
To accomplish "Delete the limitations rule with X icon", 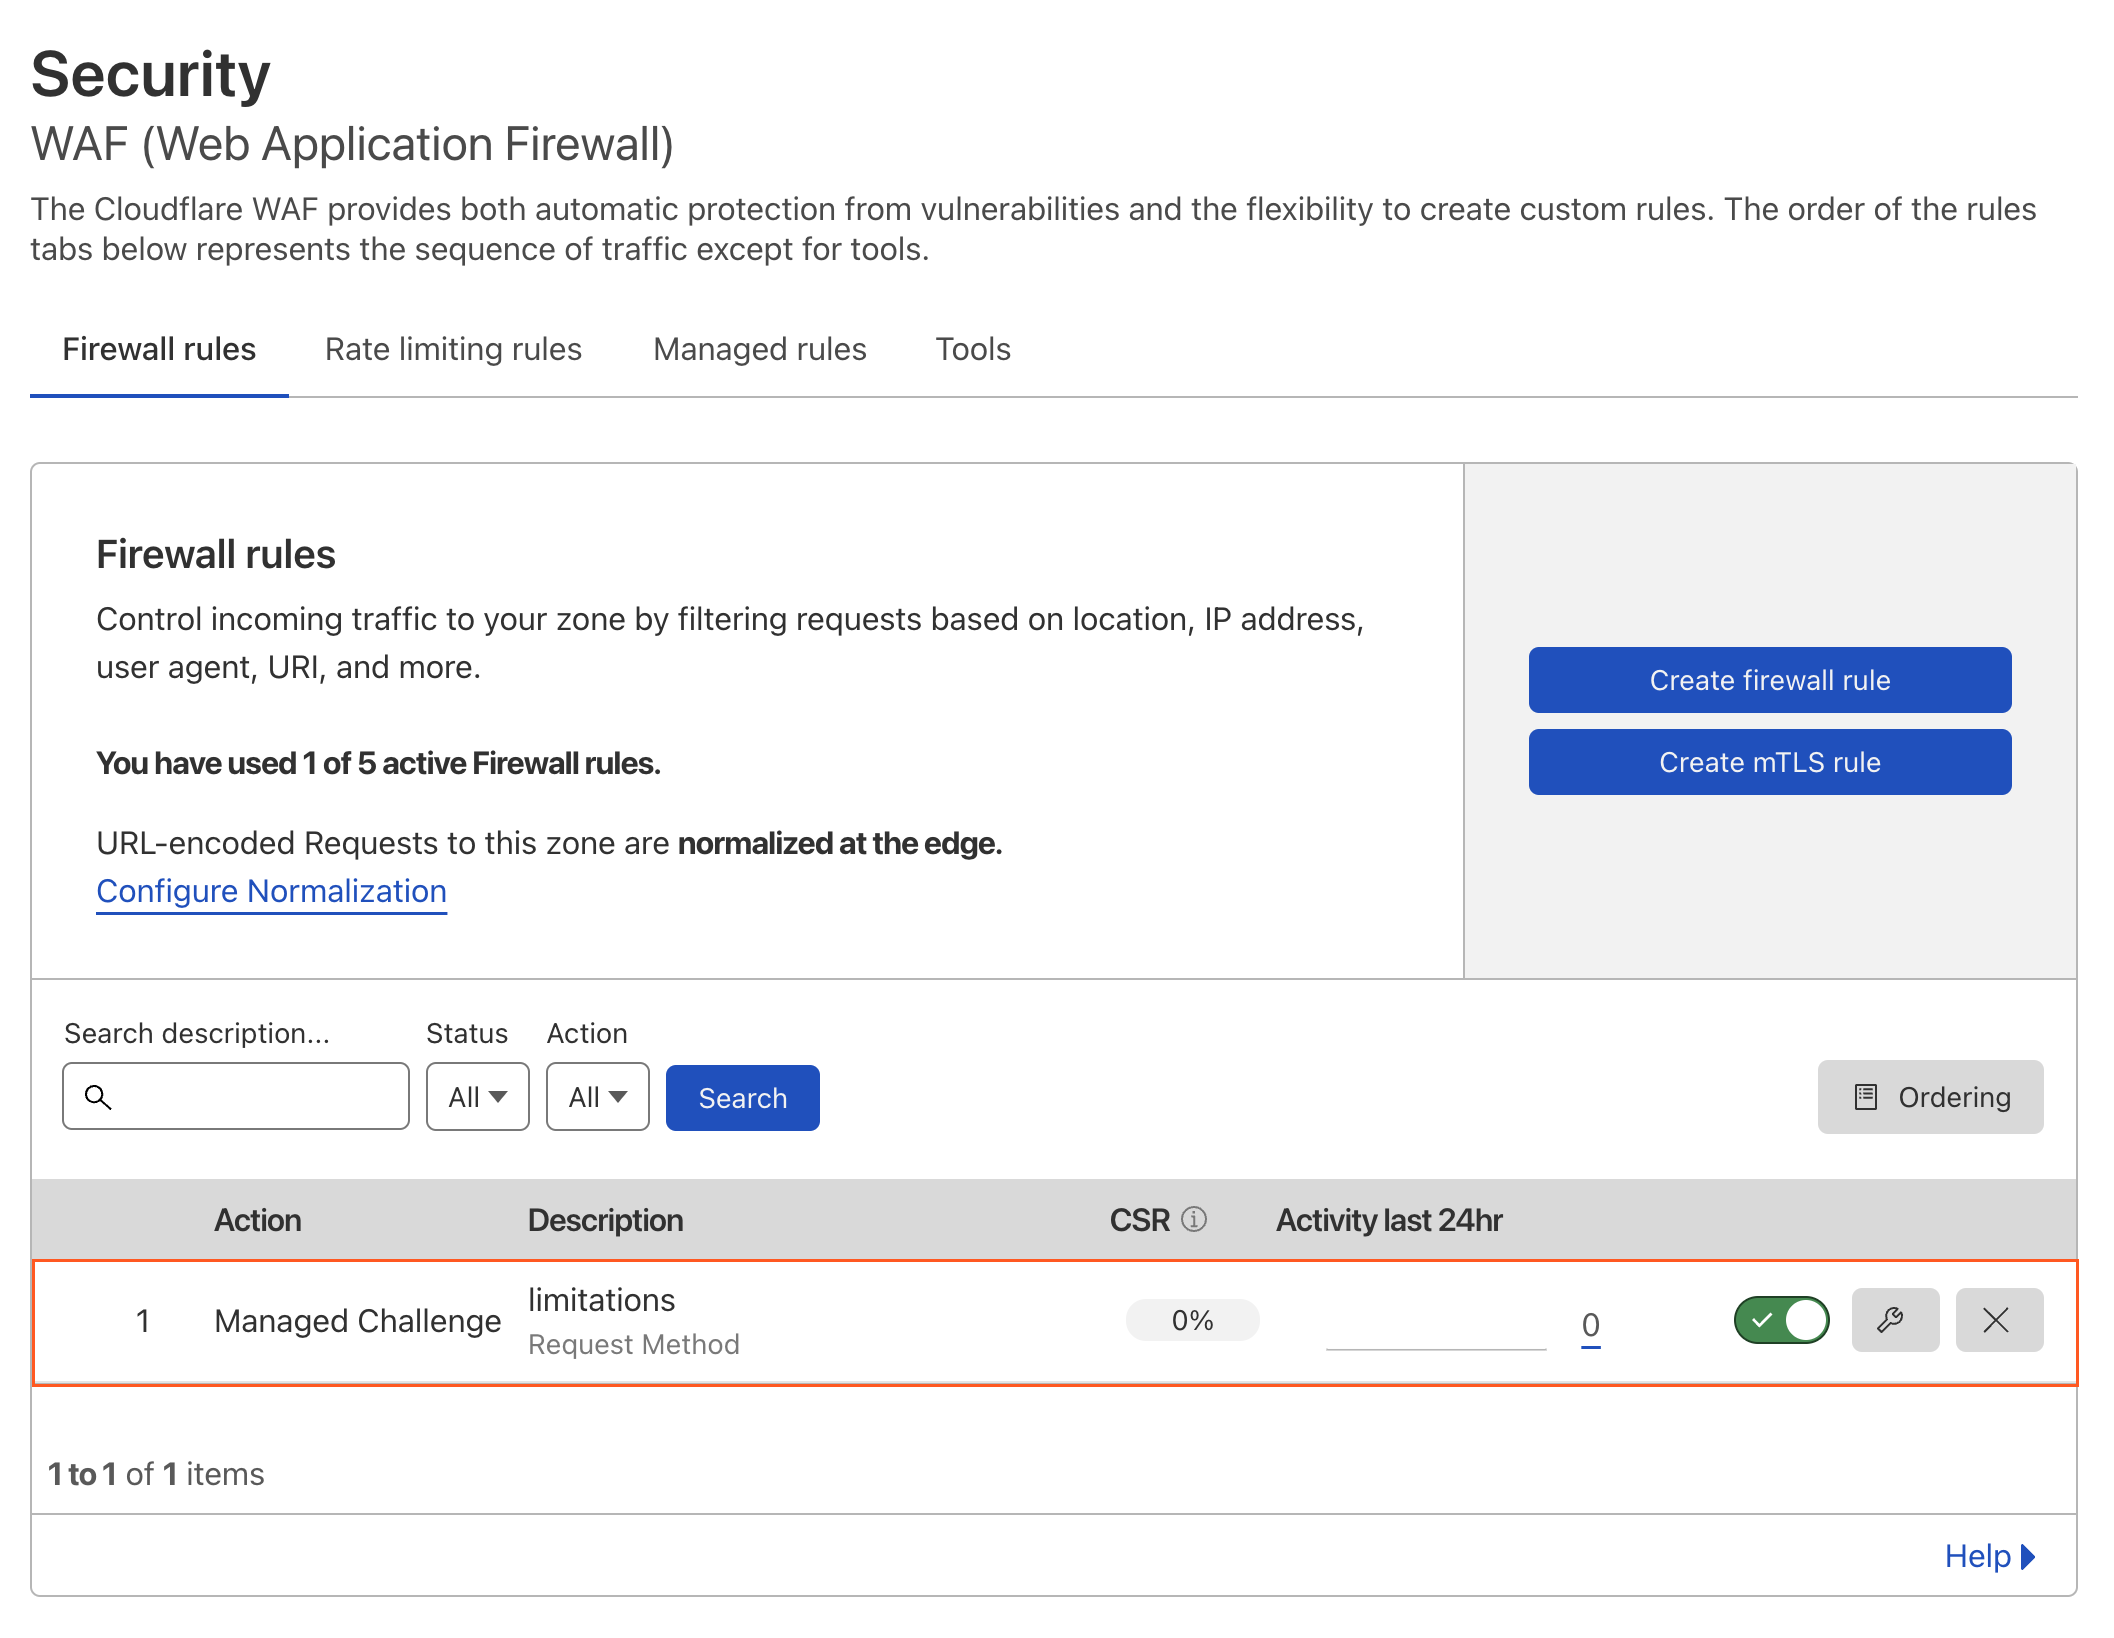I will coord(1998,1320).
